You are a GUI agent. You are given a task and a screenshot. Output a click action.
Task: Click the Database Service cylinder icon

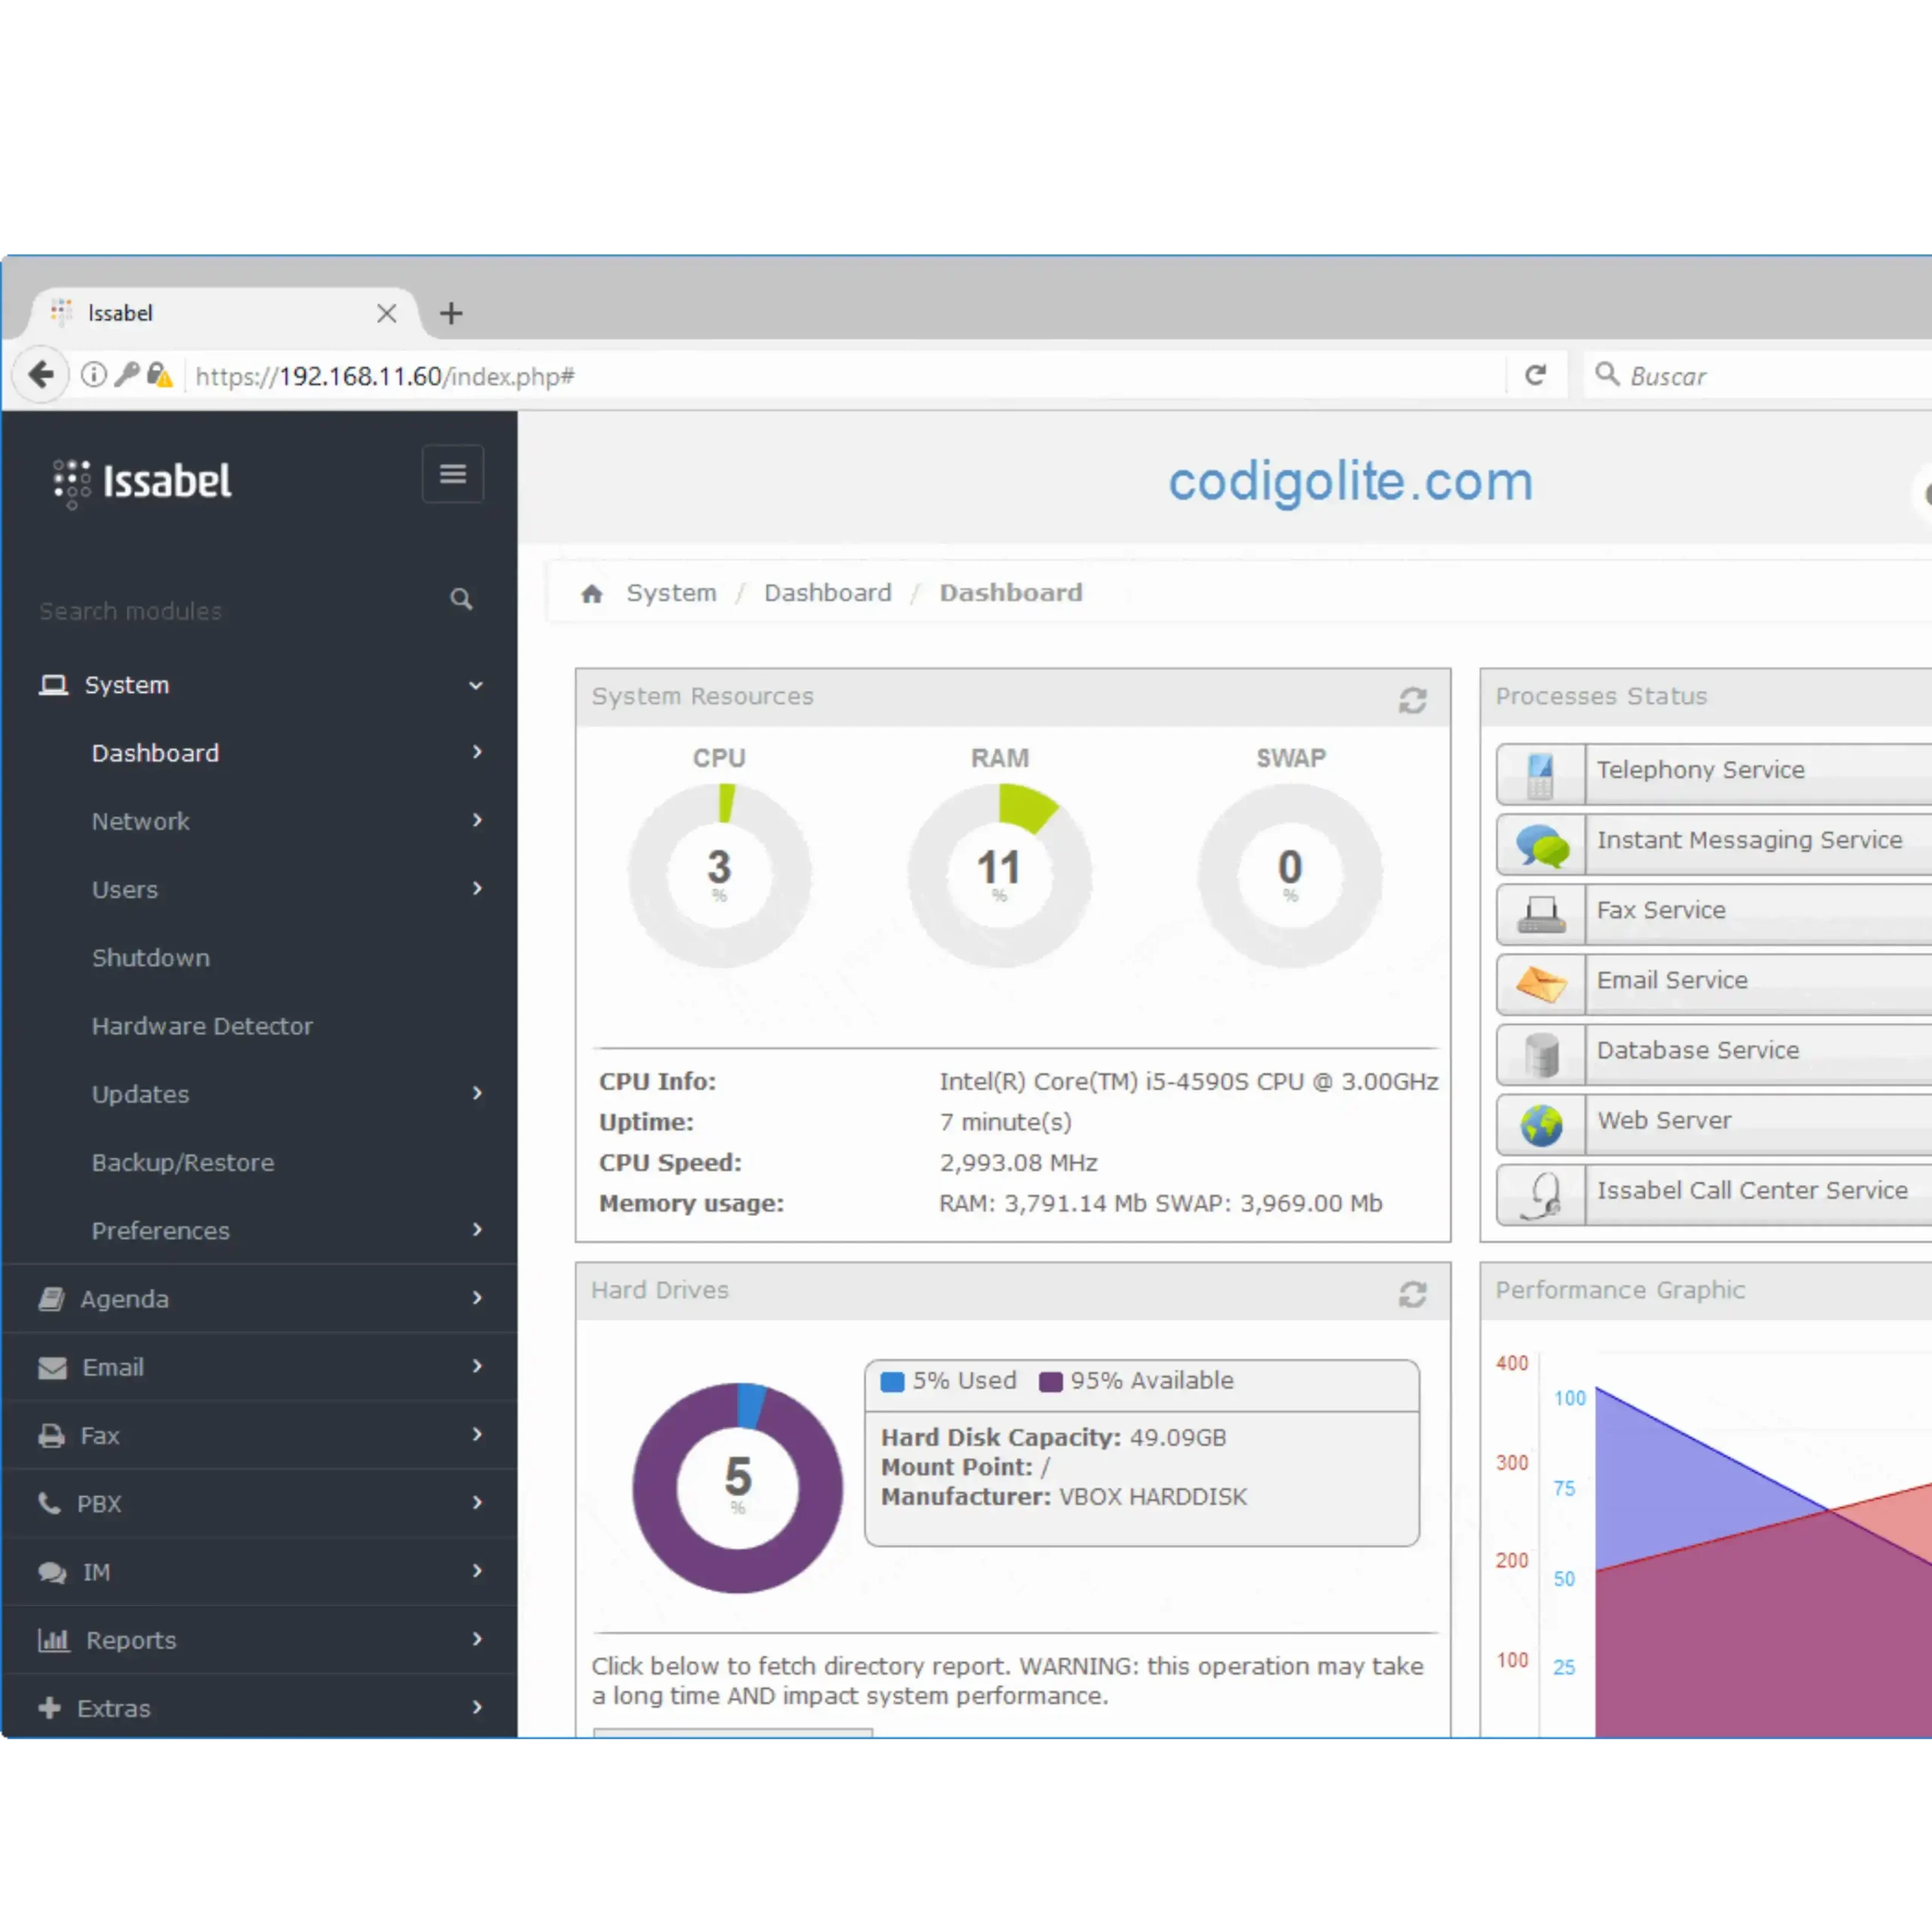(x=1541, y=1055)
